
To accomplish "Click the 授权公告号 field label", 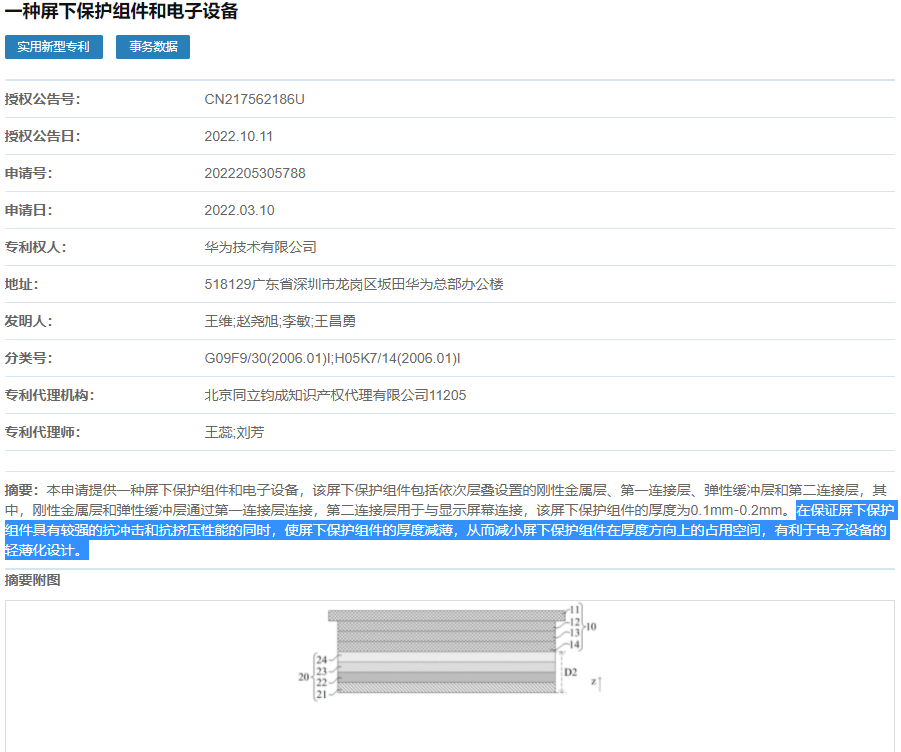I will click(x=42, y=99).
